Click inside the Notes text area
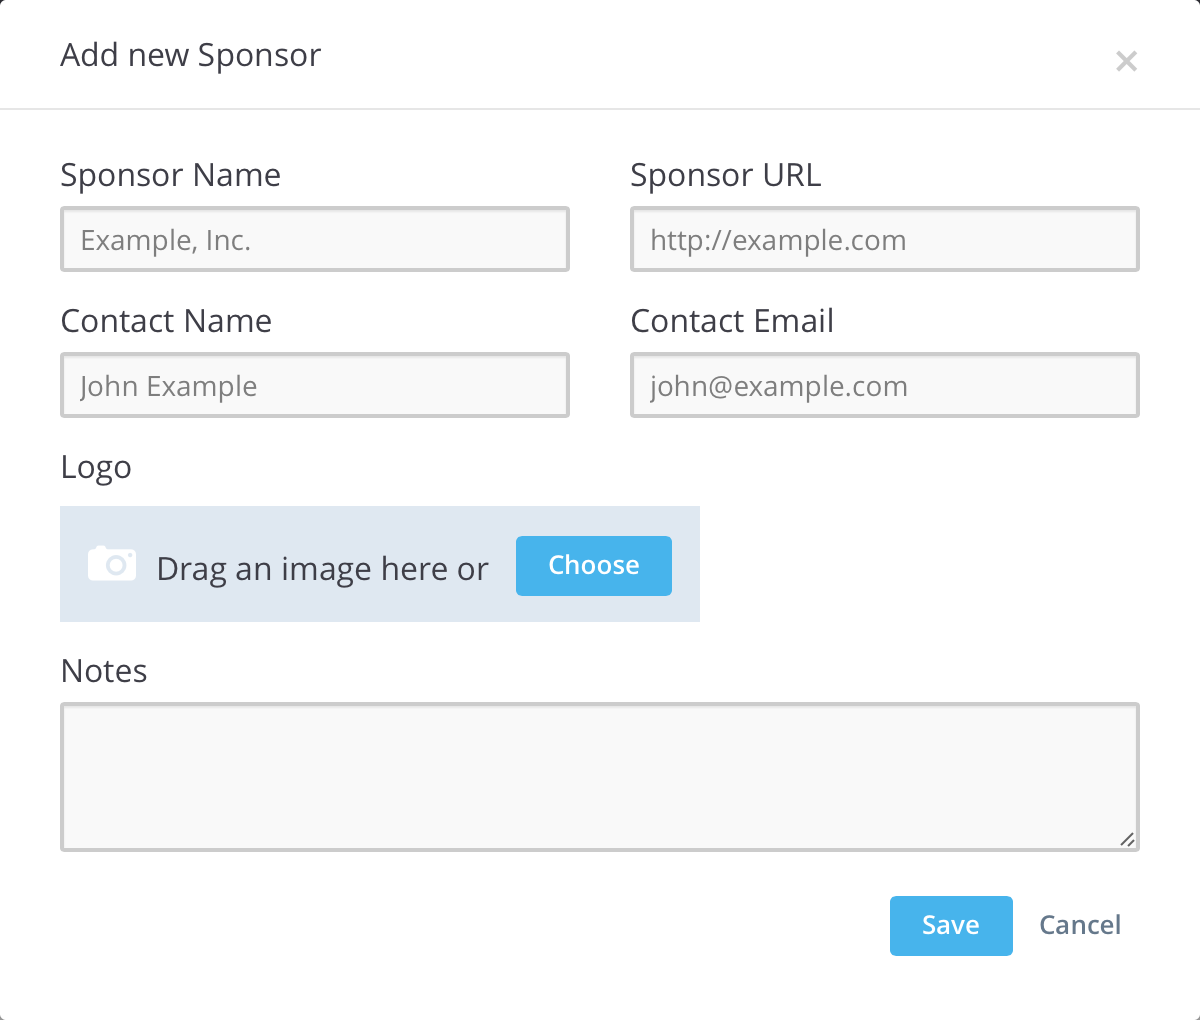Screen dimensions: 1200x1020 click(600, 776)
